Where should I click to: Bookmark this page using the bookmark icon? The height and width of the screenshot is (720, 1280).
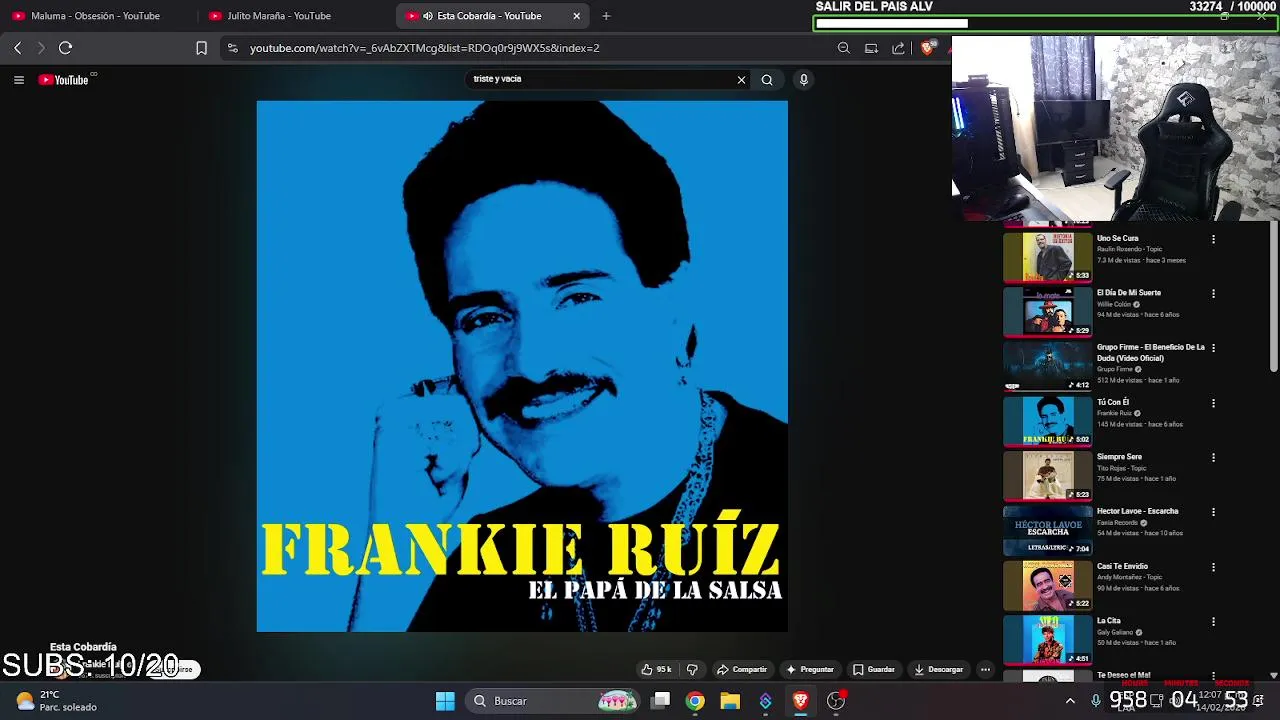201,48
